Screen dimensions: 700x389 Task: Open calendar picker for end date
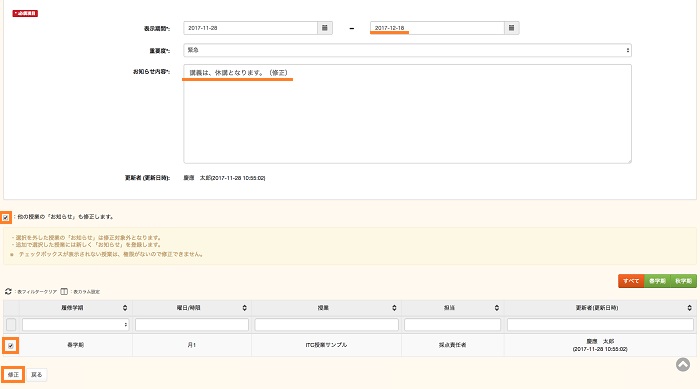point(512,28)
